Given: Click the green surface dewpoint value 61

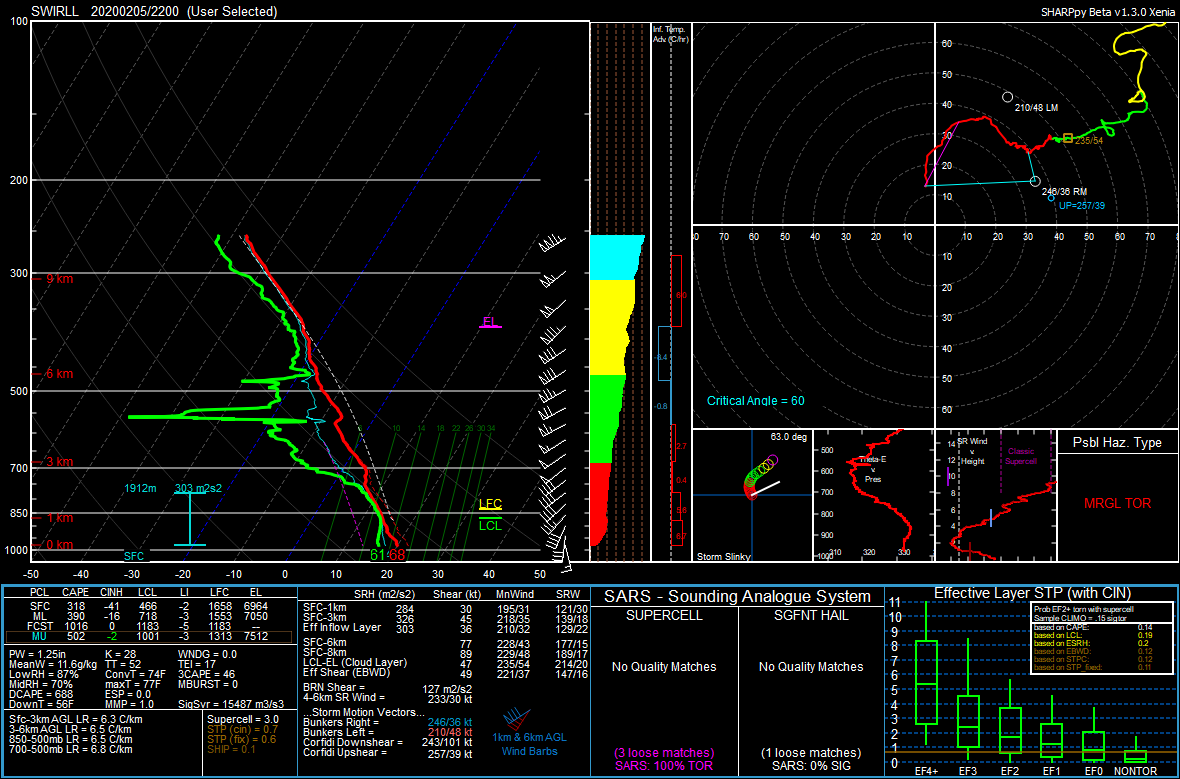Looking at the screenshot, I should 378,555.
